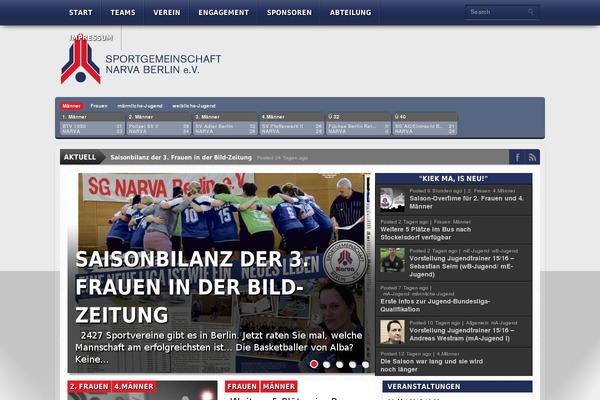Click the red FRAUEN category tag
Viewport: 600px width, 400px height.
242,387
